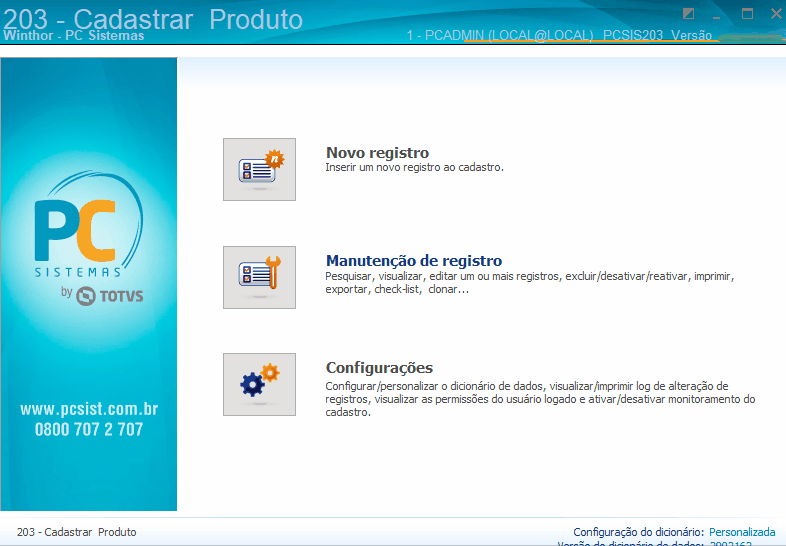
Task: Click the www.pcsist.com.br website text
Action: [x=89, y=409]
